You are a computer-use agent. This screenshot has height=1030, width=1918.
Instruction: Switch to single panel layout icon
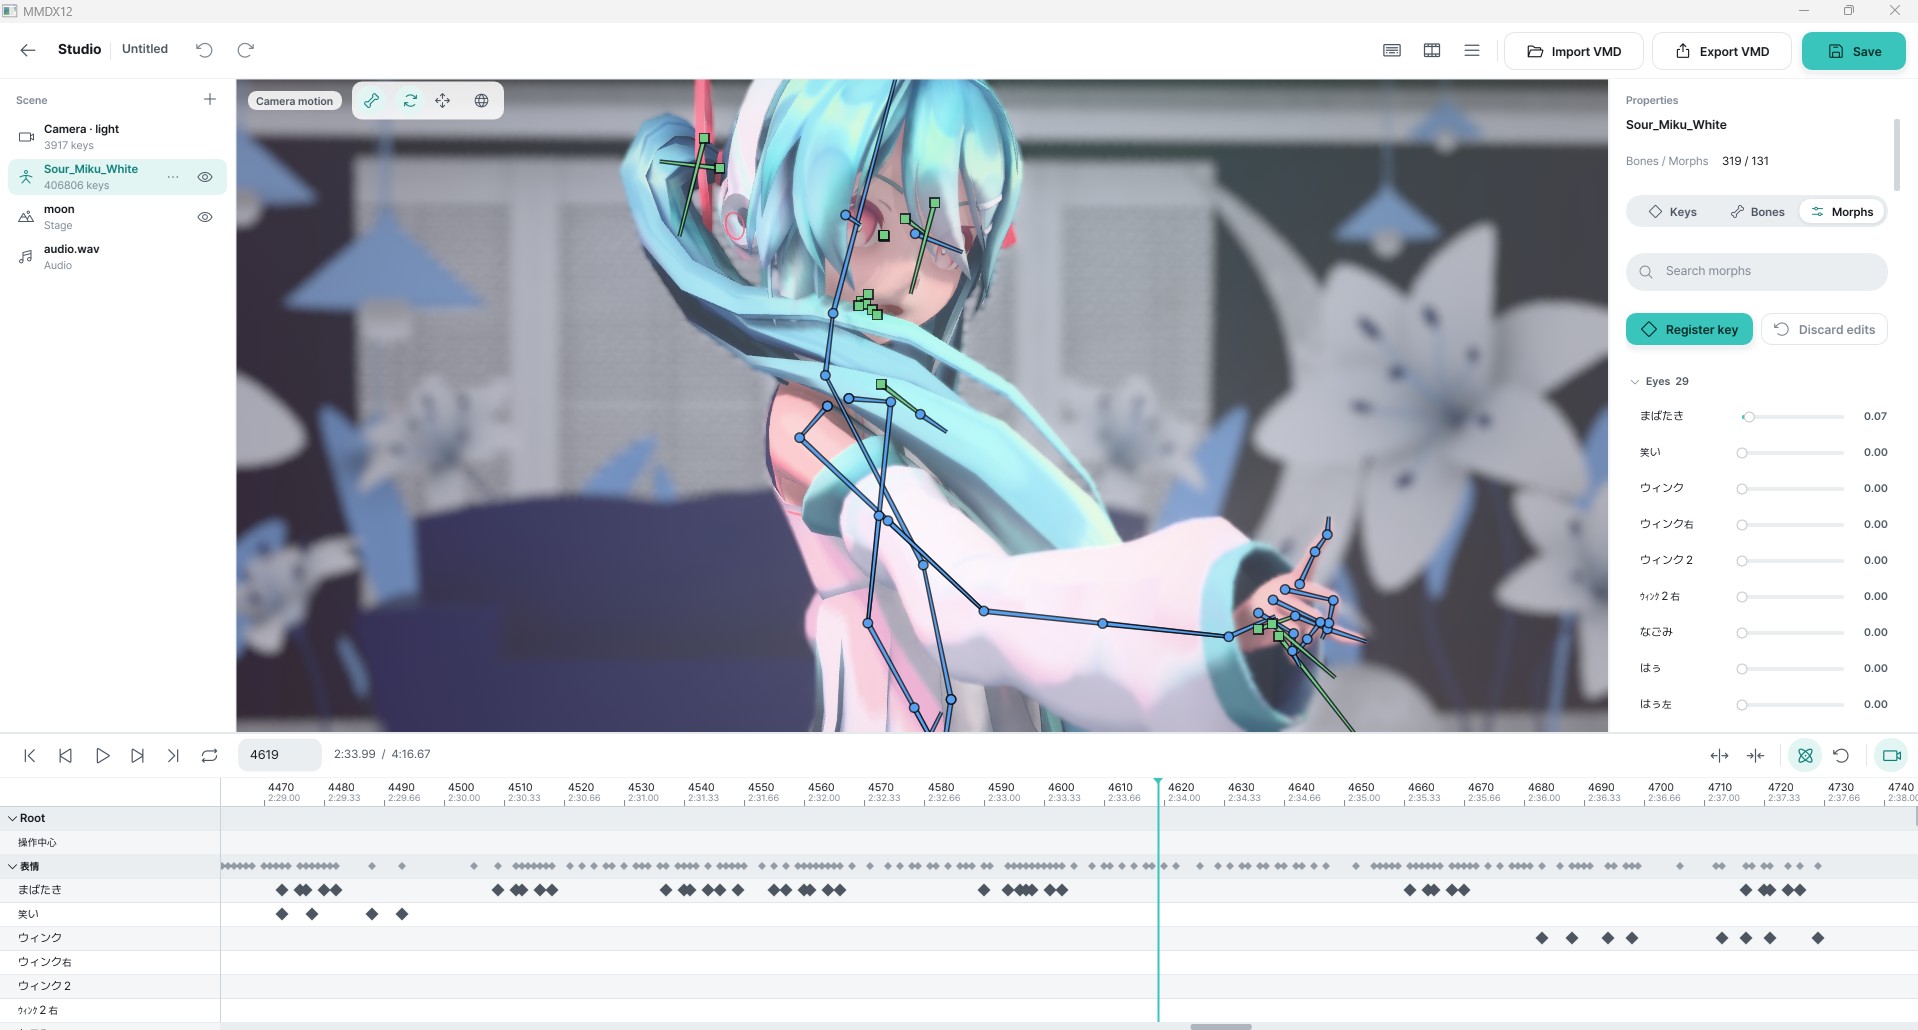pos(1392,50)
